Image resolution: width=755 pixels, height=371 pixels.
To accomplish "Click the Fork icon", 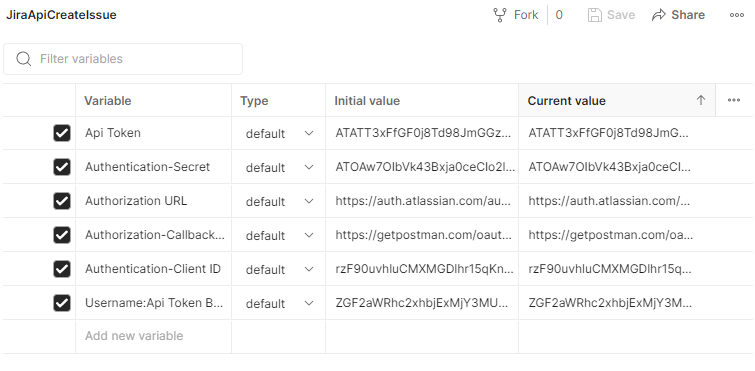I will [500, 15].
